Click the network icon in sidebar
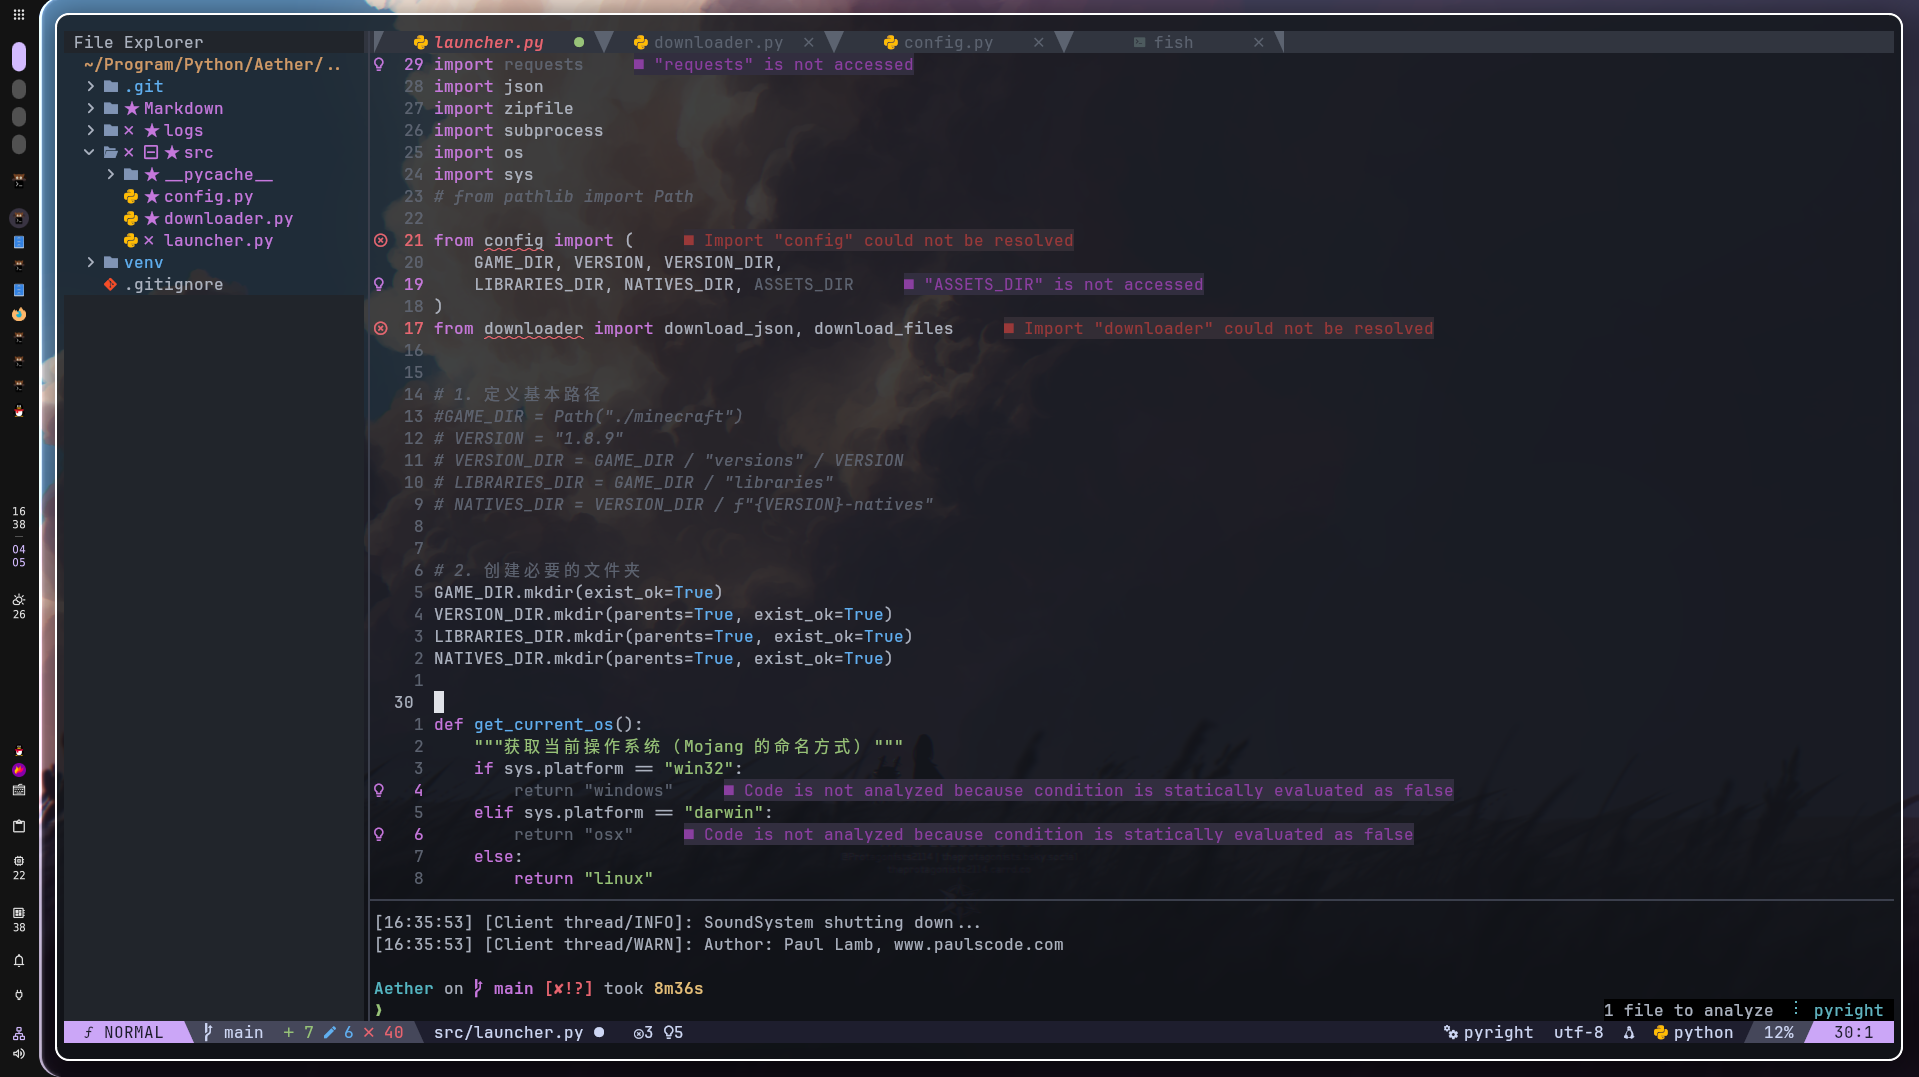1919x1077 pixels. (18, 1033)
